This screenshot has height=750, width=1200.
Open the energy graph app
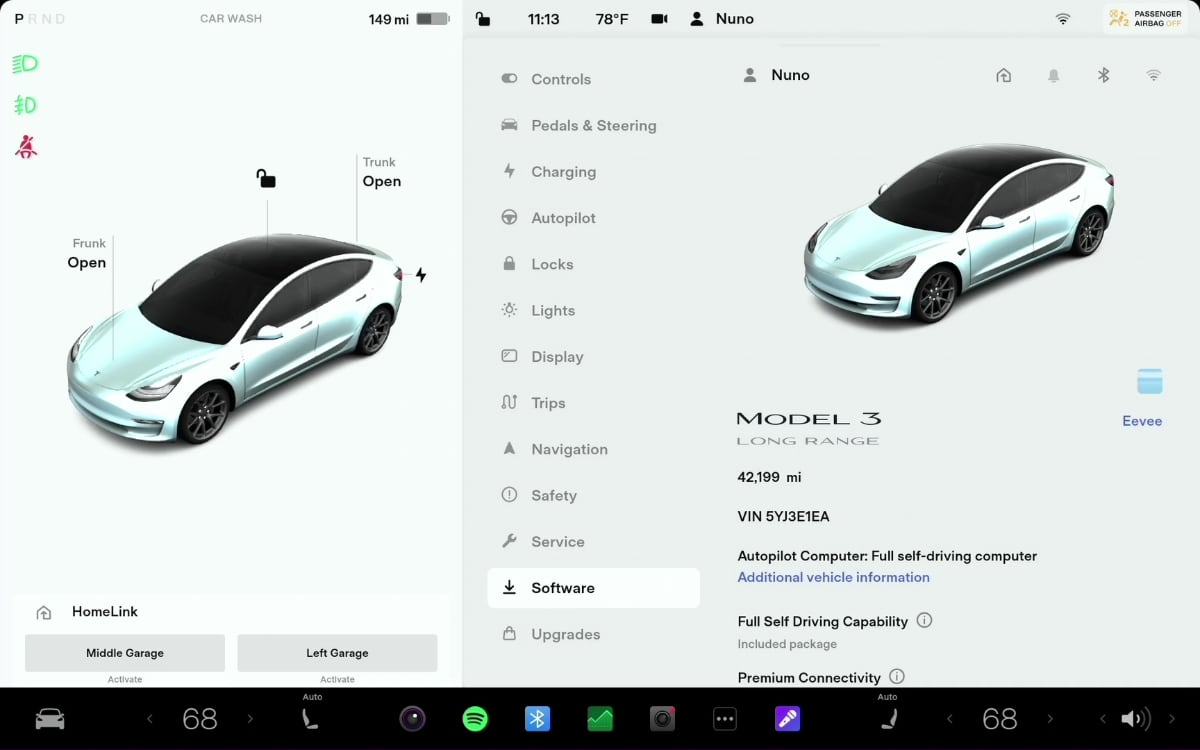pyautogui.click(x=600, y=718)
